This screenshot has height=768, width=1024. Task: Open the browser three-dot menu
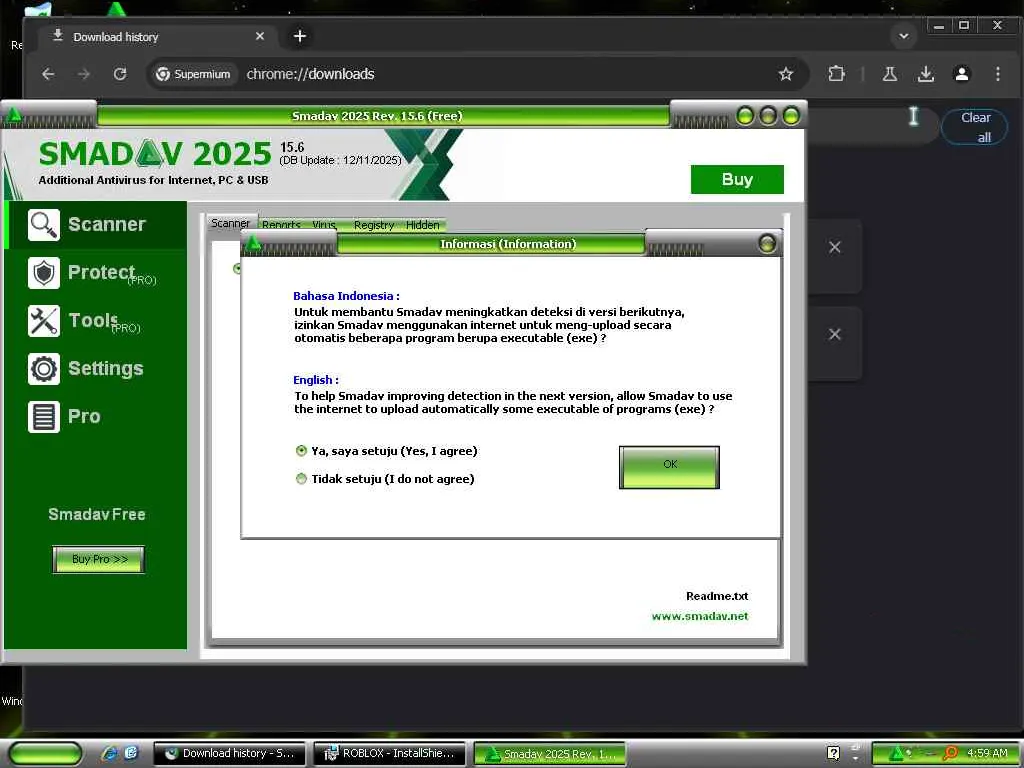(997, 74)
